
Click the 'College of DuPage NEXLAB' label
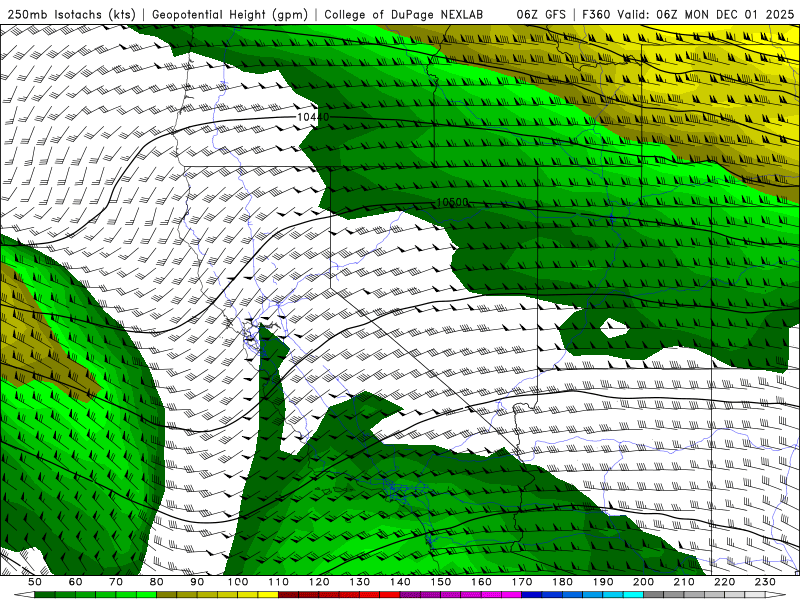(404, 14)
